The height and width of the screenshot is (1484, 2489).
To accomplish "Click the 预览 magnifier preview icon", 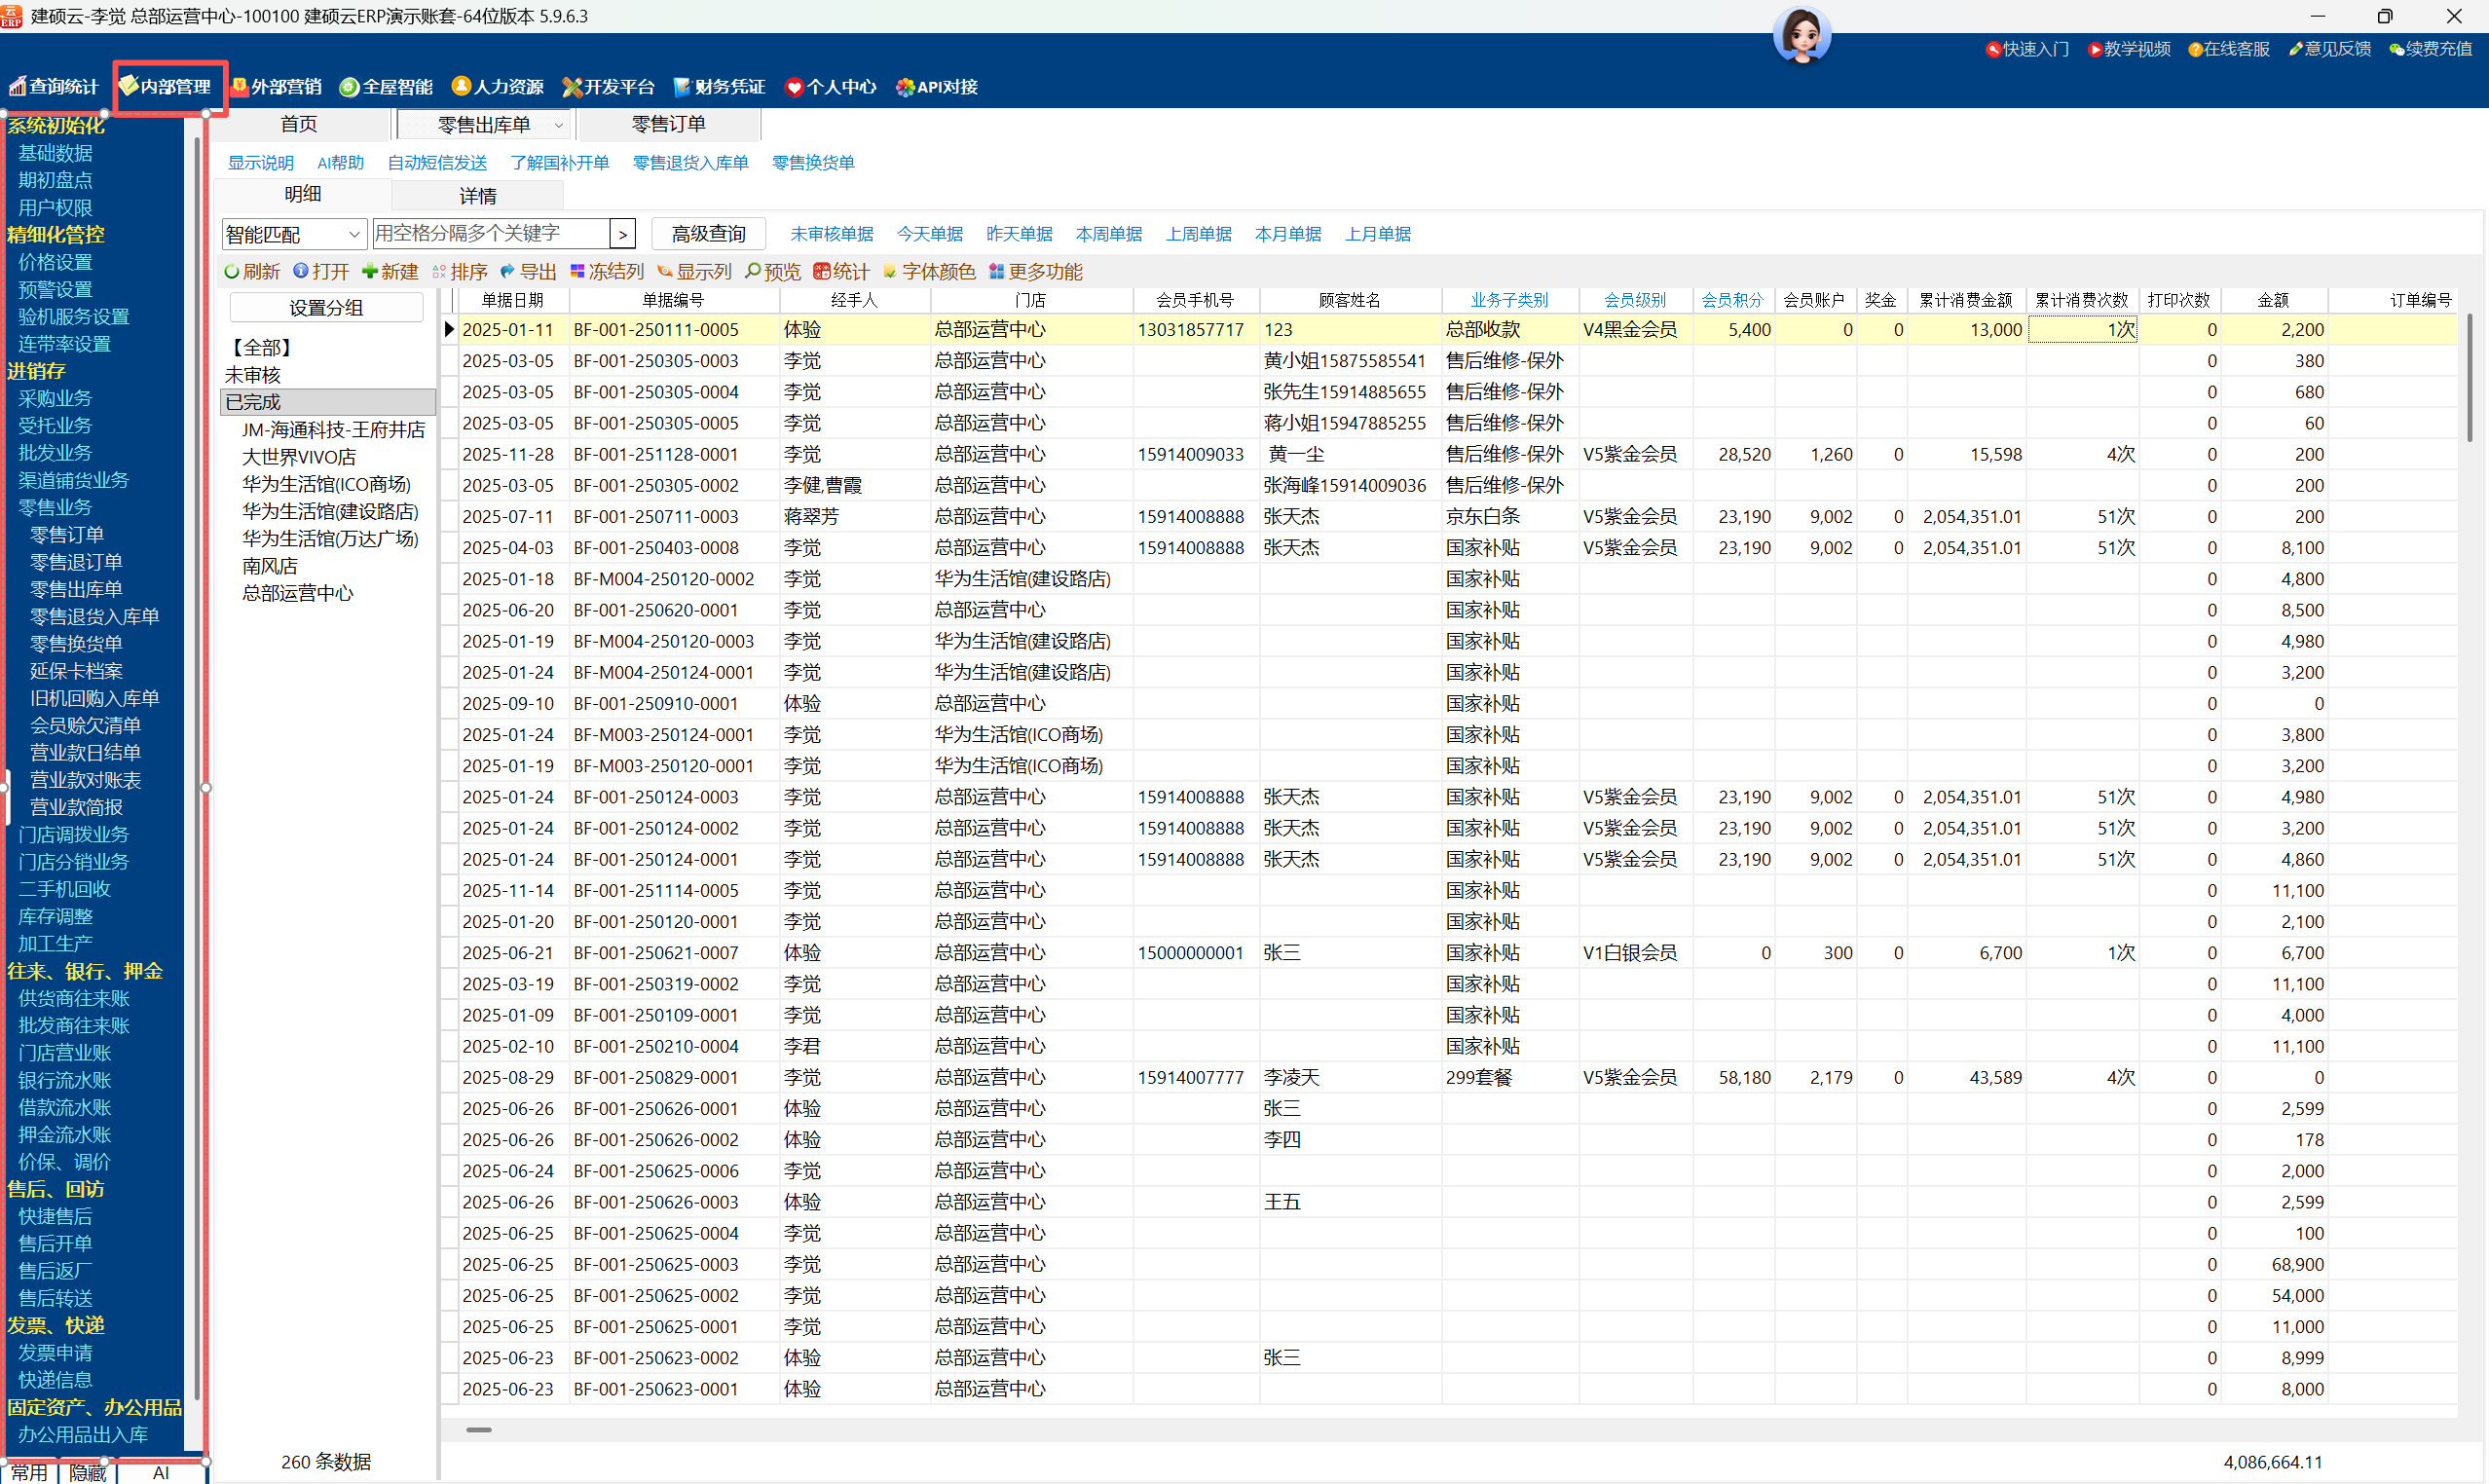I will (x=753, y=272).
